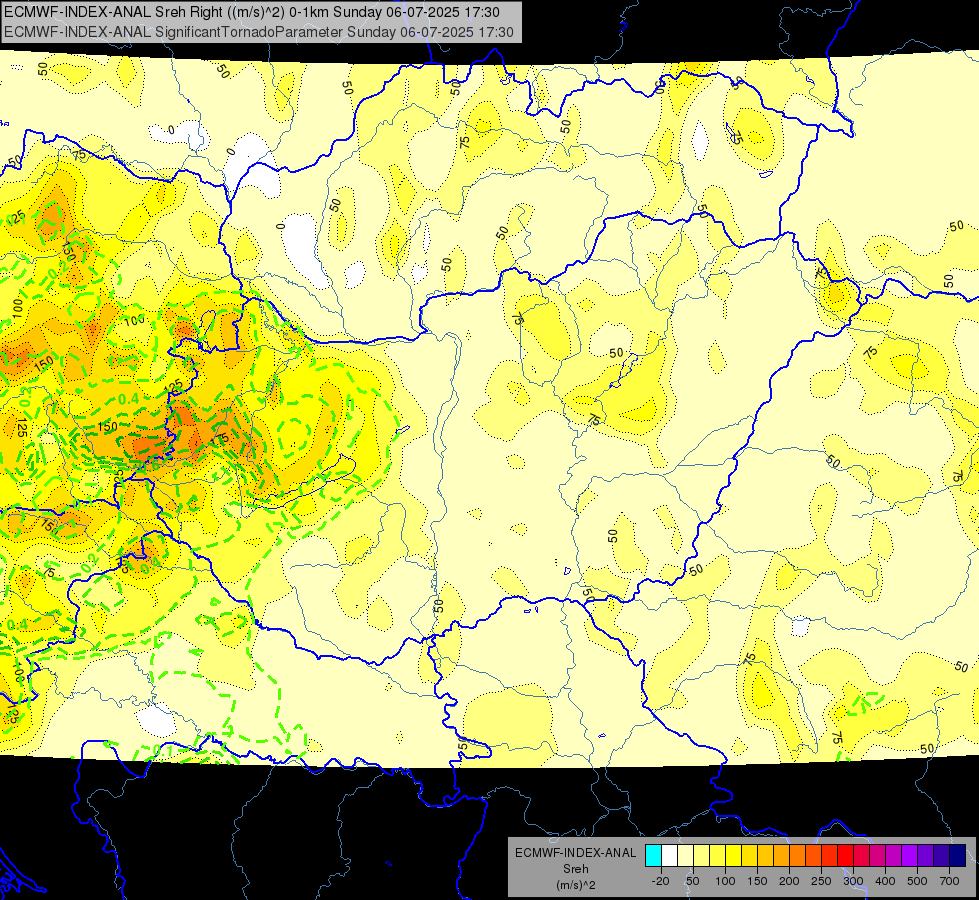Click the 250 legend scale value
979x900 pixels.
pos(821,881)
